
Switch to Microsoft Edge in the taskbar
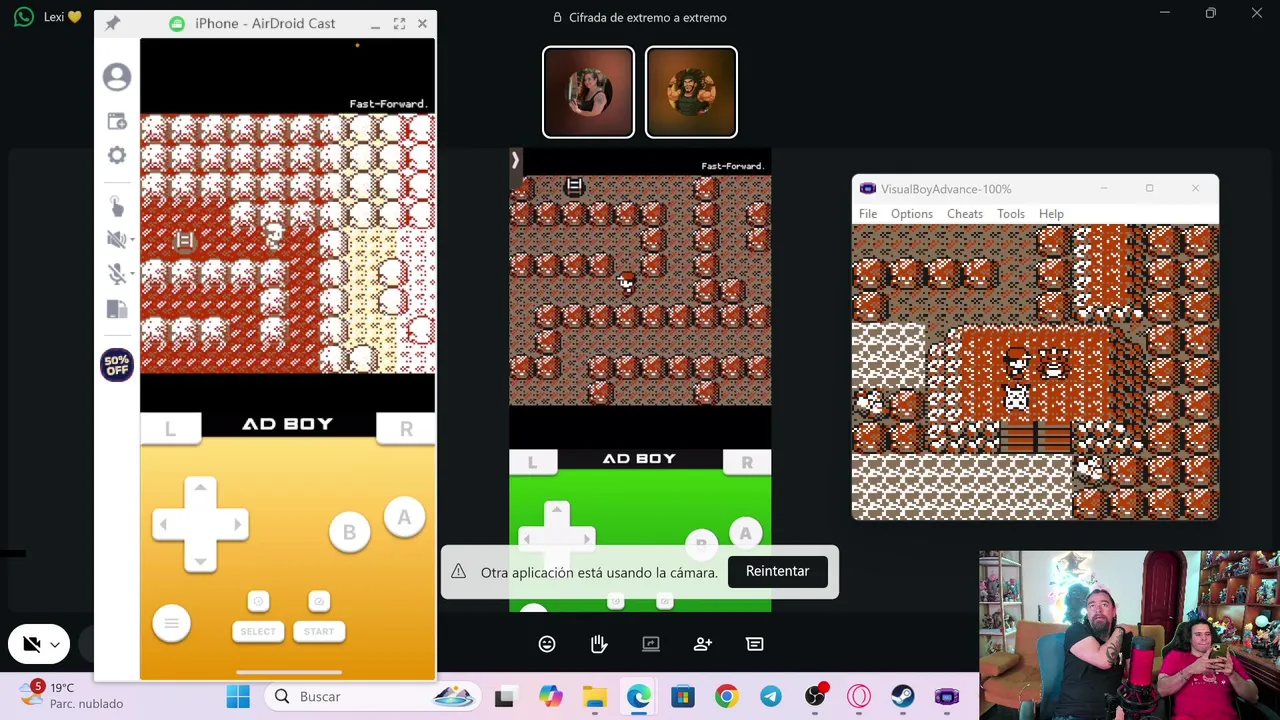638,696
